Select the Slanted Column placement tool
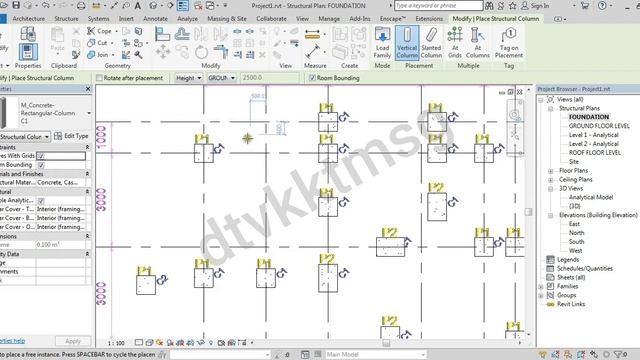This screenshot has height=360, width=640. point(431,42)
